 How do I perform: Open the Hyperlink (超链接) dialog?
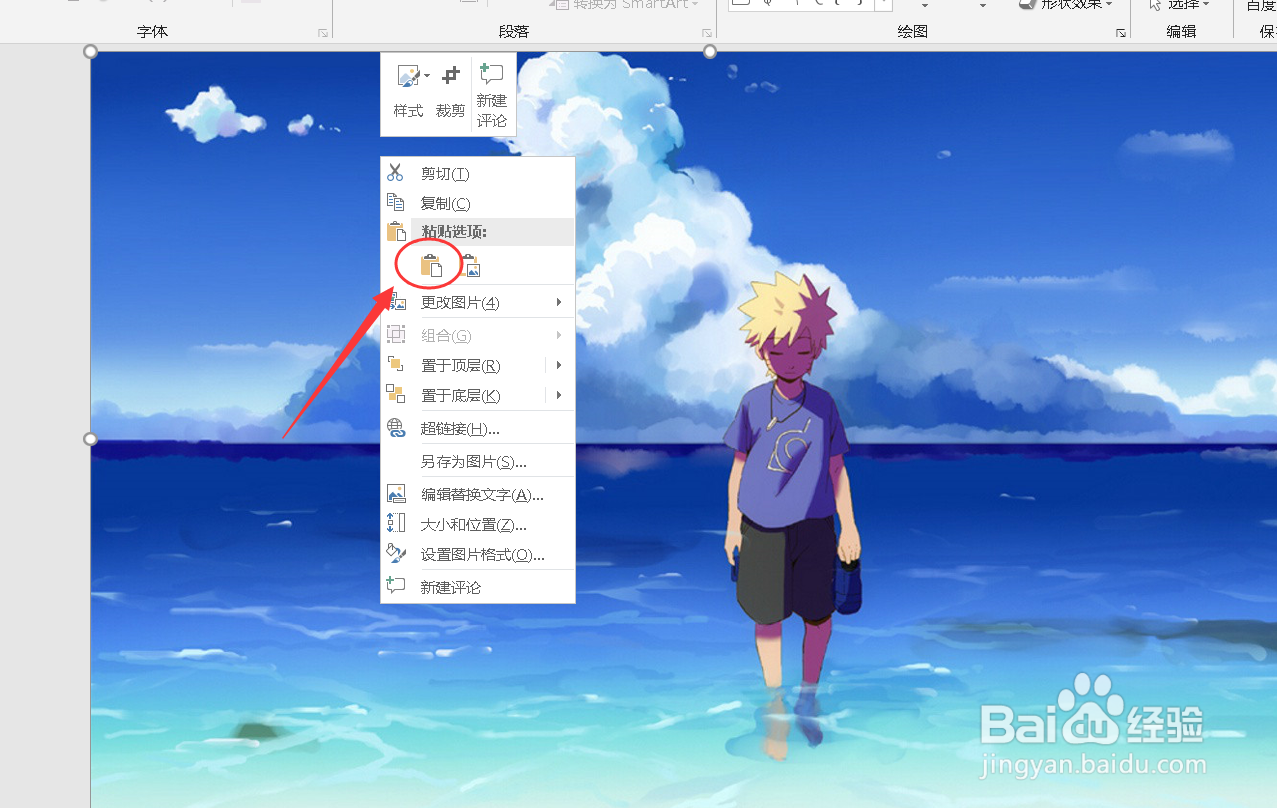[477, 429]
